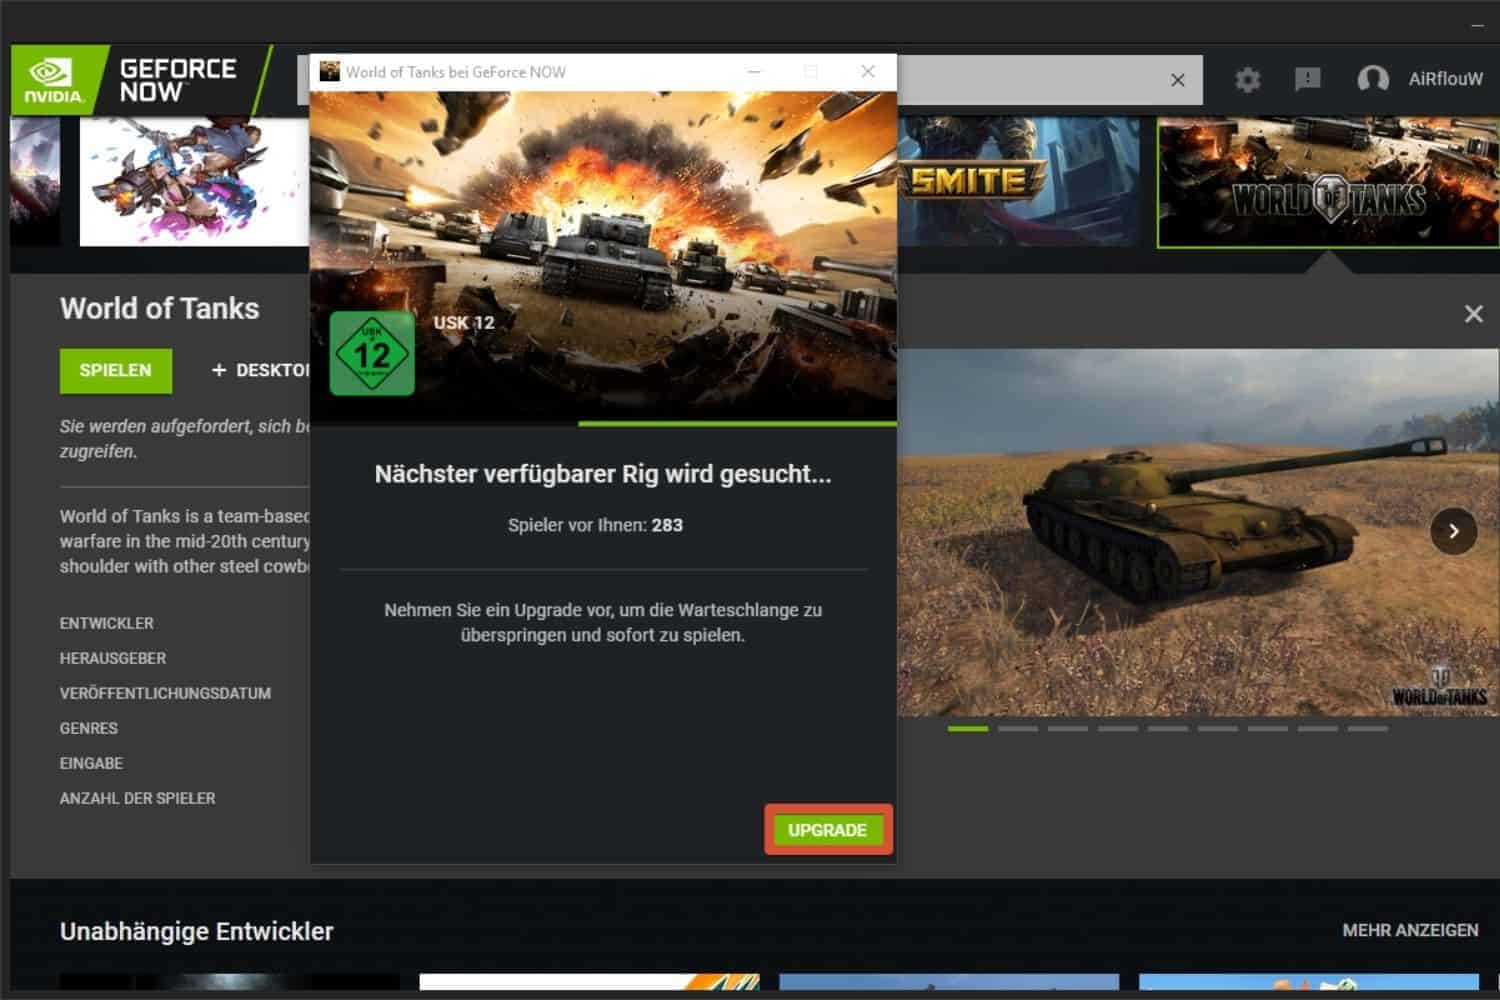Click the UPGRADE button in the dialog

click(x=827, y=830)
